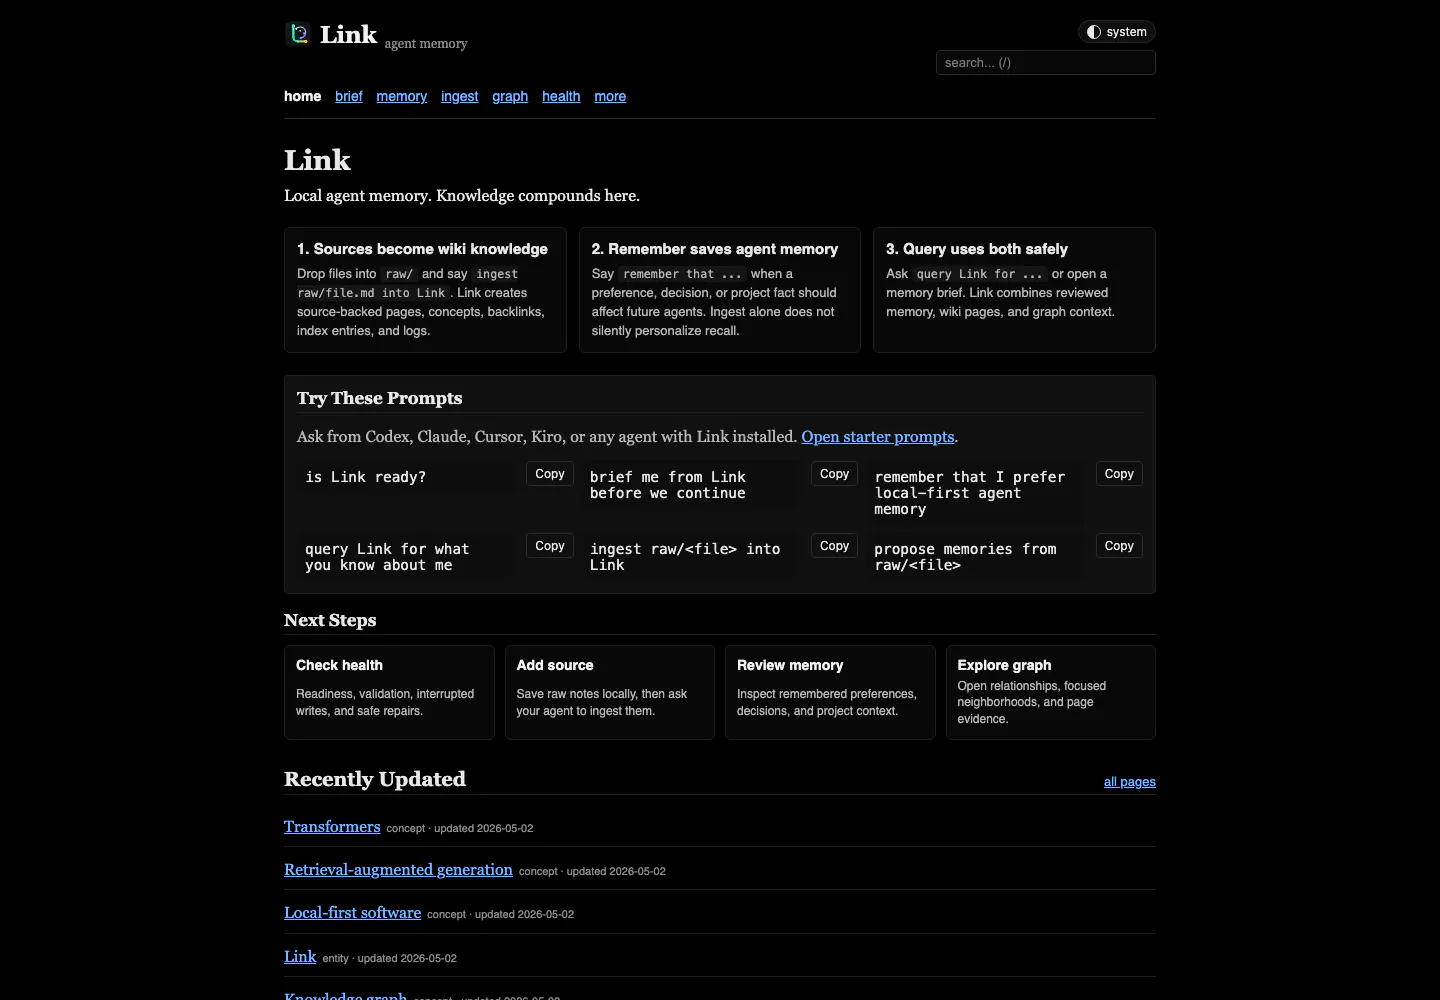Click '3. Query uses both safely' heading

pyautogui.click(x=977, y=249)
